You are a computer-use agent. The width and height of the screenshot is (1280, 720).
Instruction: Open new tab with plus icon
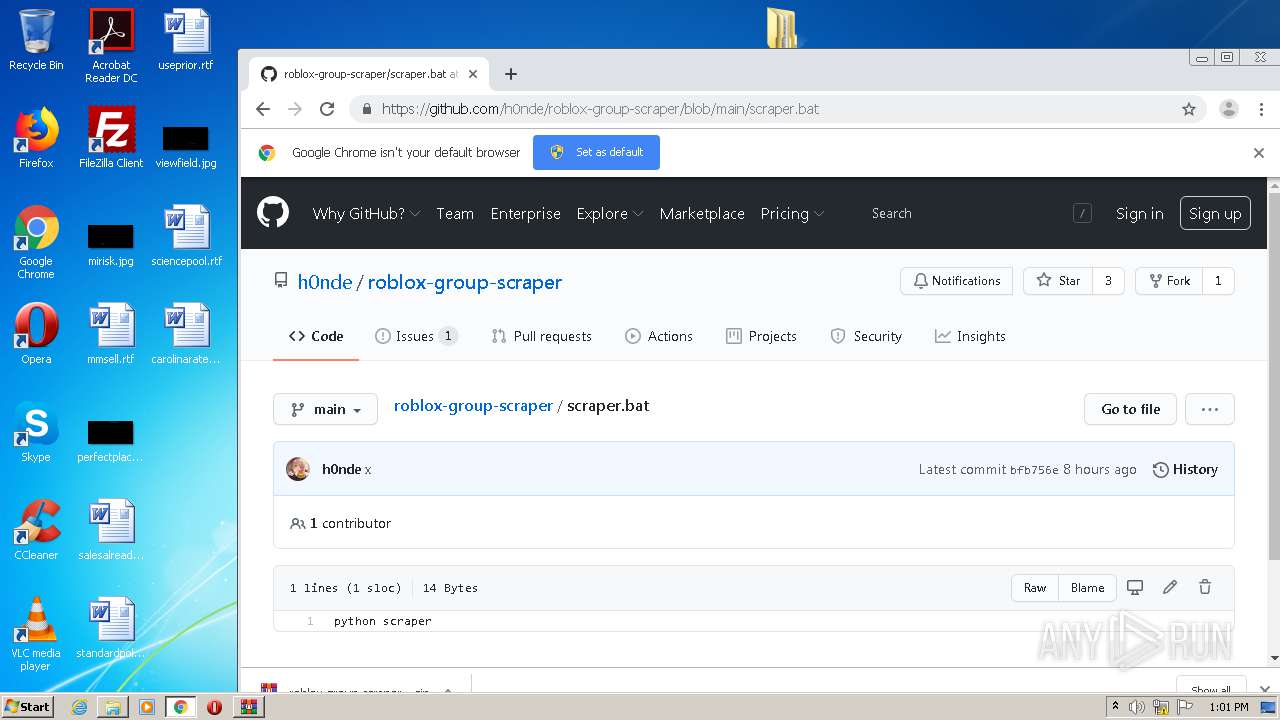(511, 74)
